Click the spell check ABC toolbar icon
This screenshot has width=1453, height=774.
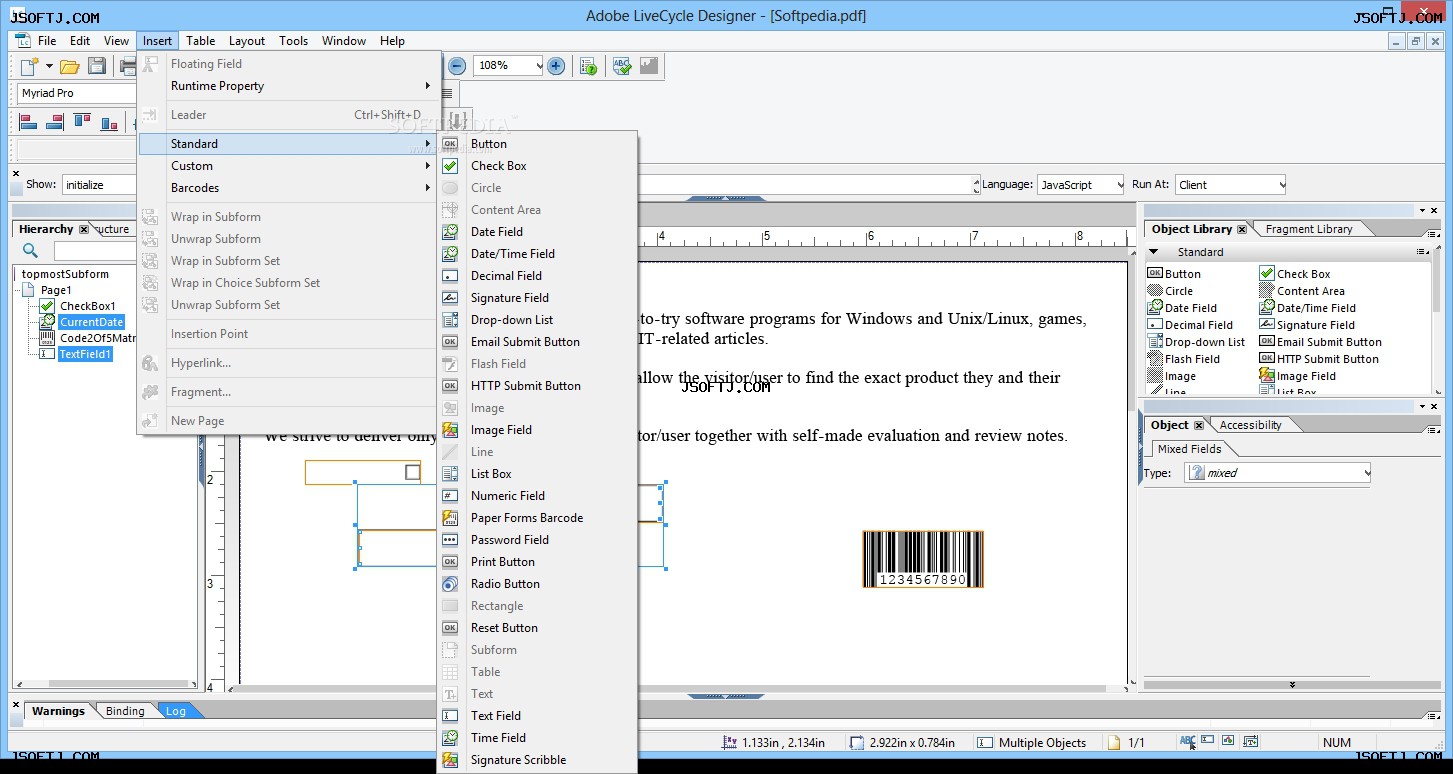point(622,66)
